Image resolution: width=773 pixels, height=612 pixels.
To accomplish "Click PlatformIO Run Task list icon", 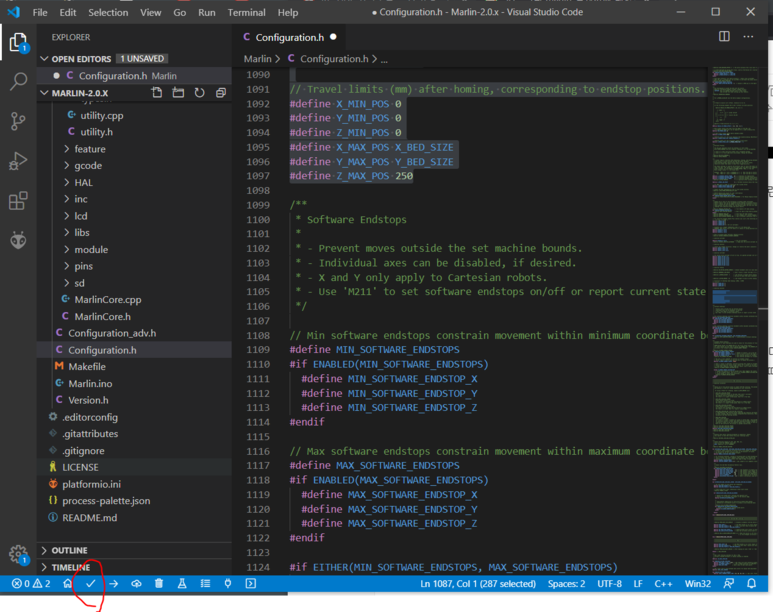I will tap(205, 584).
